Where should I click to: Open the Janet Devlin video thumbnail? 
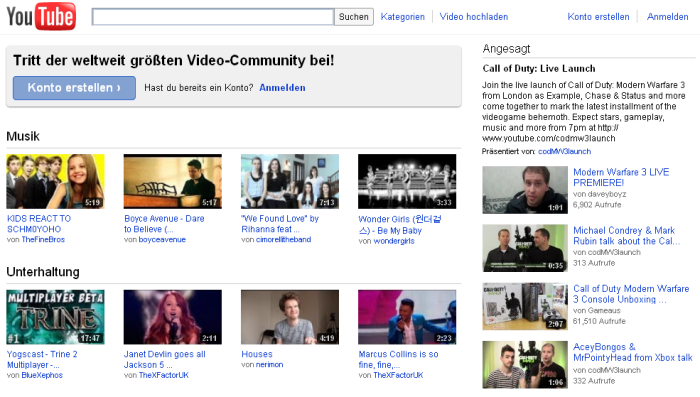[173, 317]
